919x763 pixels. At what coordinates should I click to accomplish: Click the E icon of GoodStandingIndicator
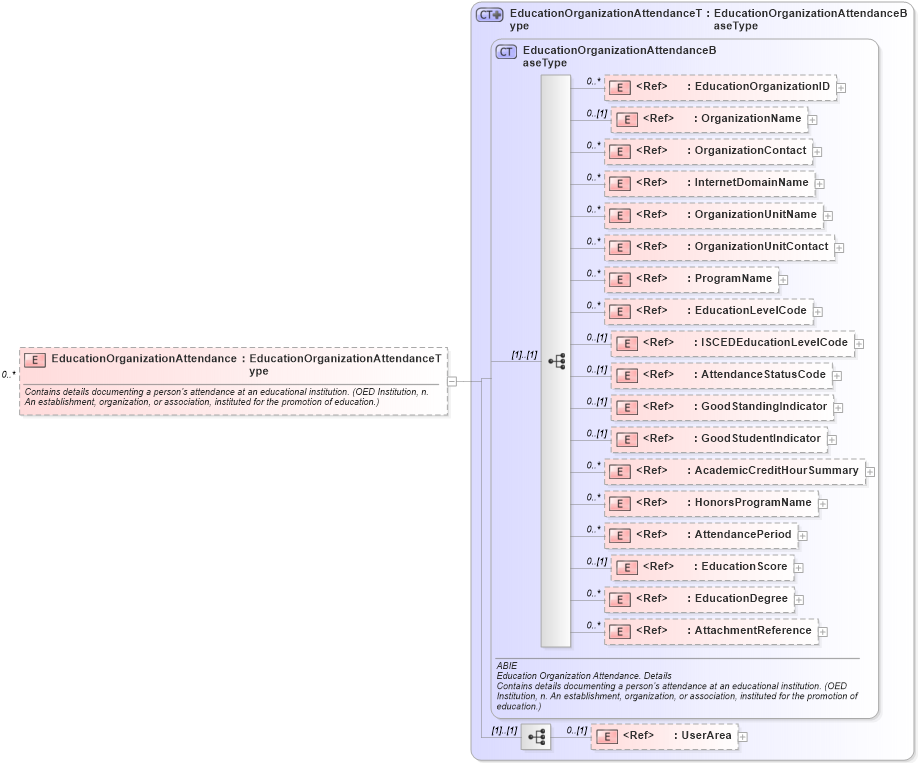[x=626, y=407]
